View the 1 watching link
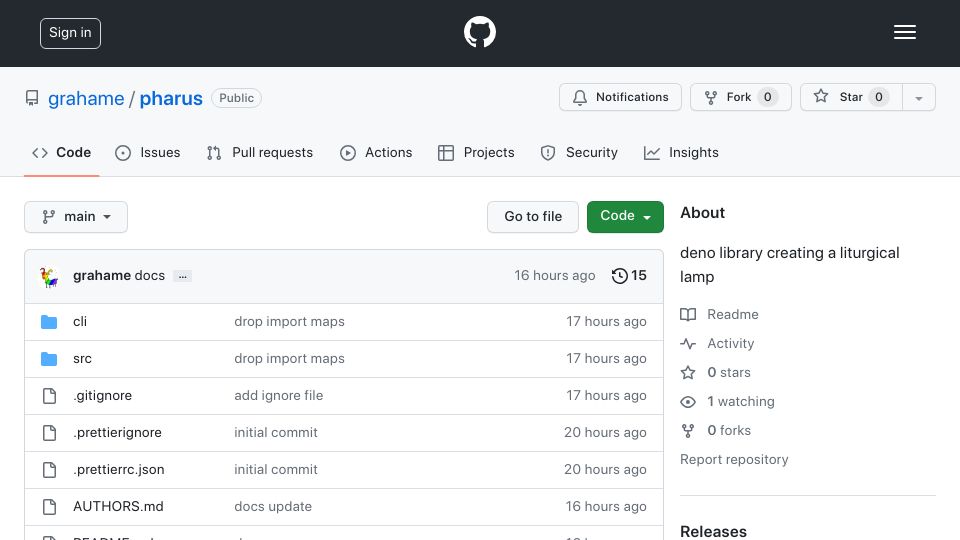The image size is (960, 540). click(727, 402)
